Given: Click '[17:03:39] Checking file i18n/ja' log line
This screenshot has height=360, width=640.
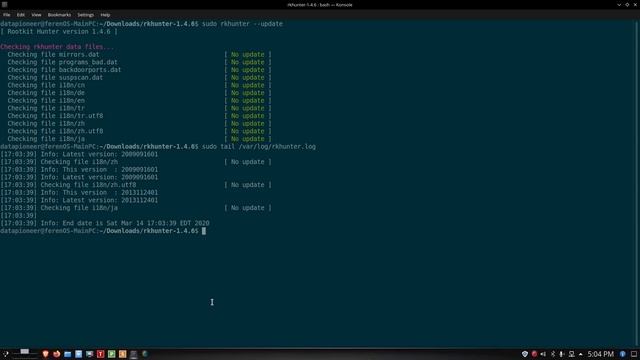Looking at the screenshot, I should point(59,208).
